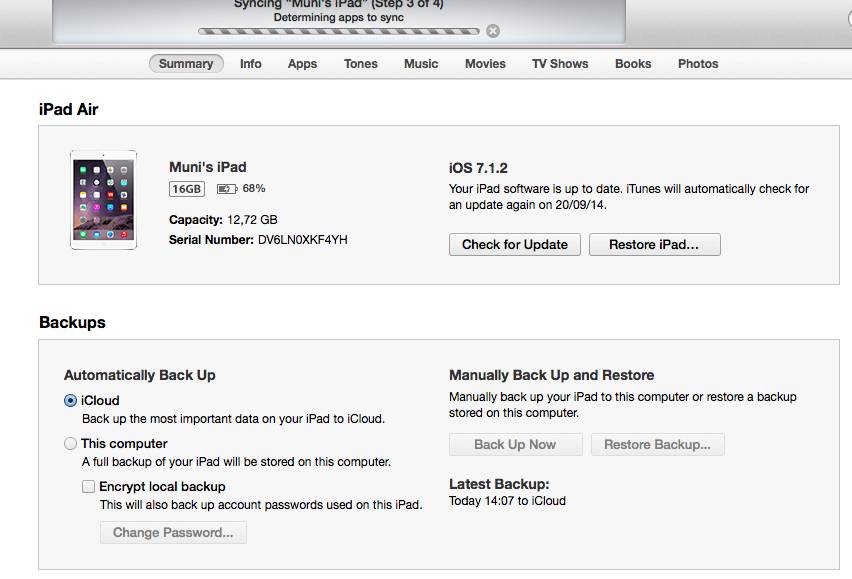Click Check for Update button
Viewport: 852px width, 579px height.
(x=515, y=244)
